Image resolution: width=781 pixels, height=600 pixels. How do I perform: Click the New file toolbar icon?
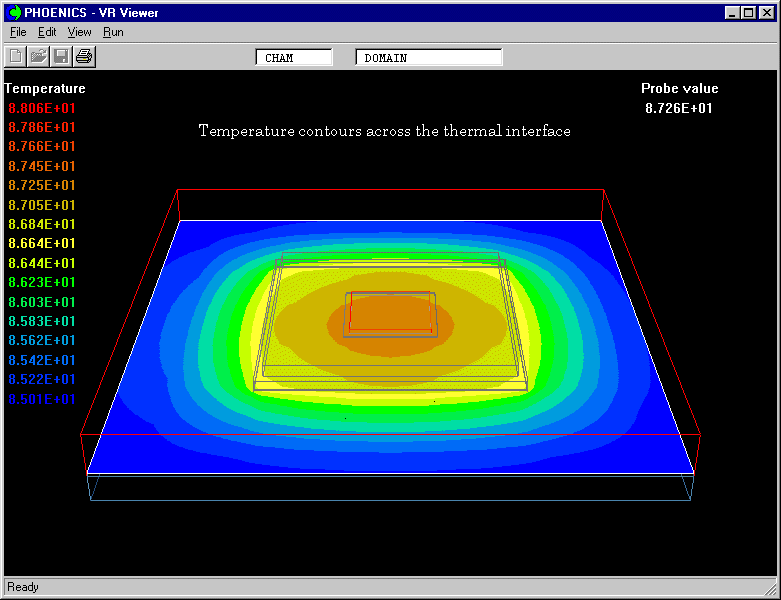[x=16, y=56]
